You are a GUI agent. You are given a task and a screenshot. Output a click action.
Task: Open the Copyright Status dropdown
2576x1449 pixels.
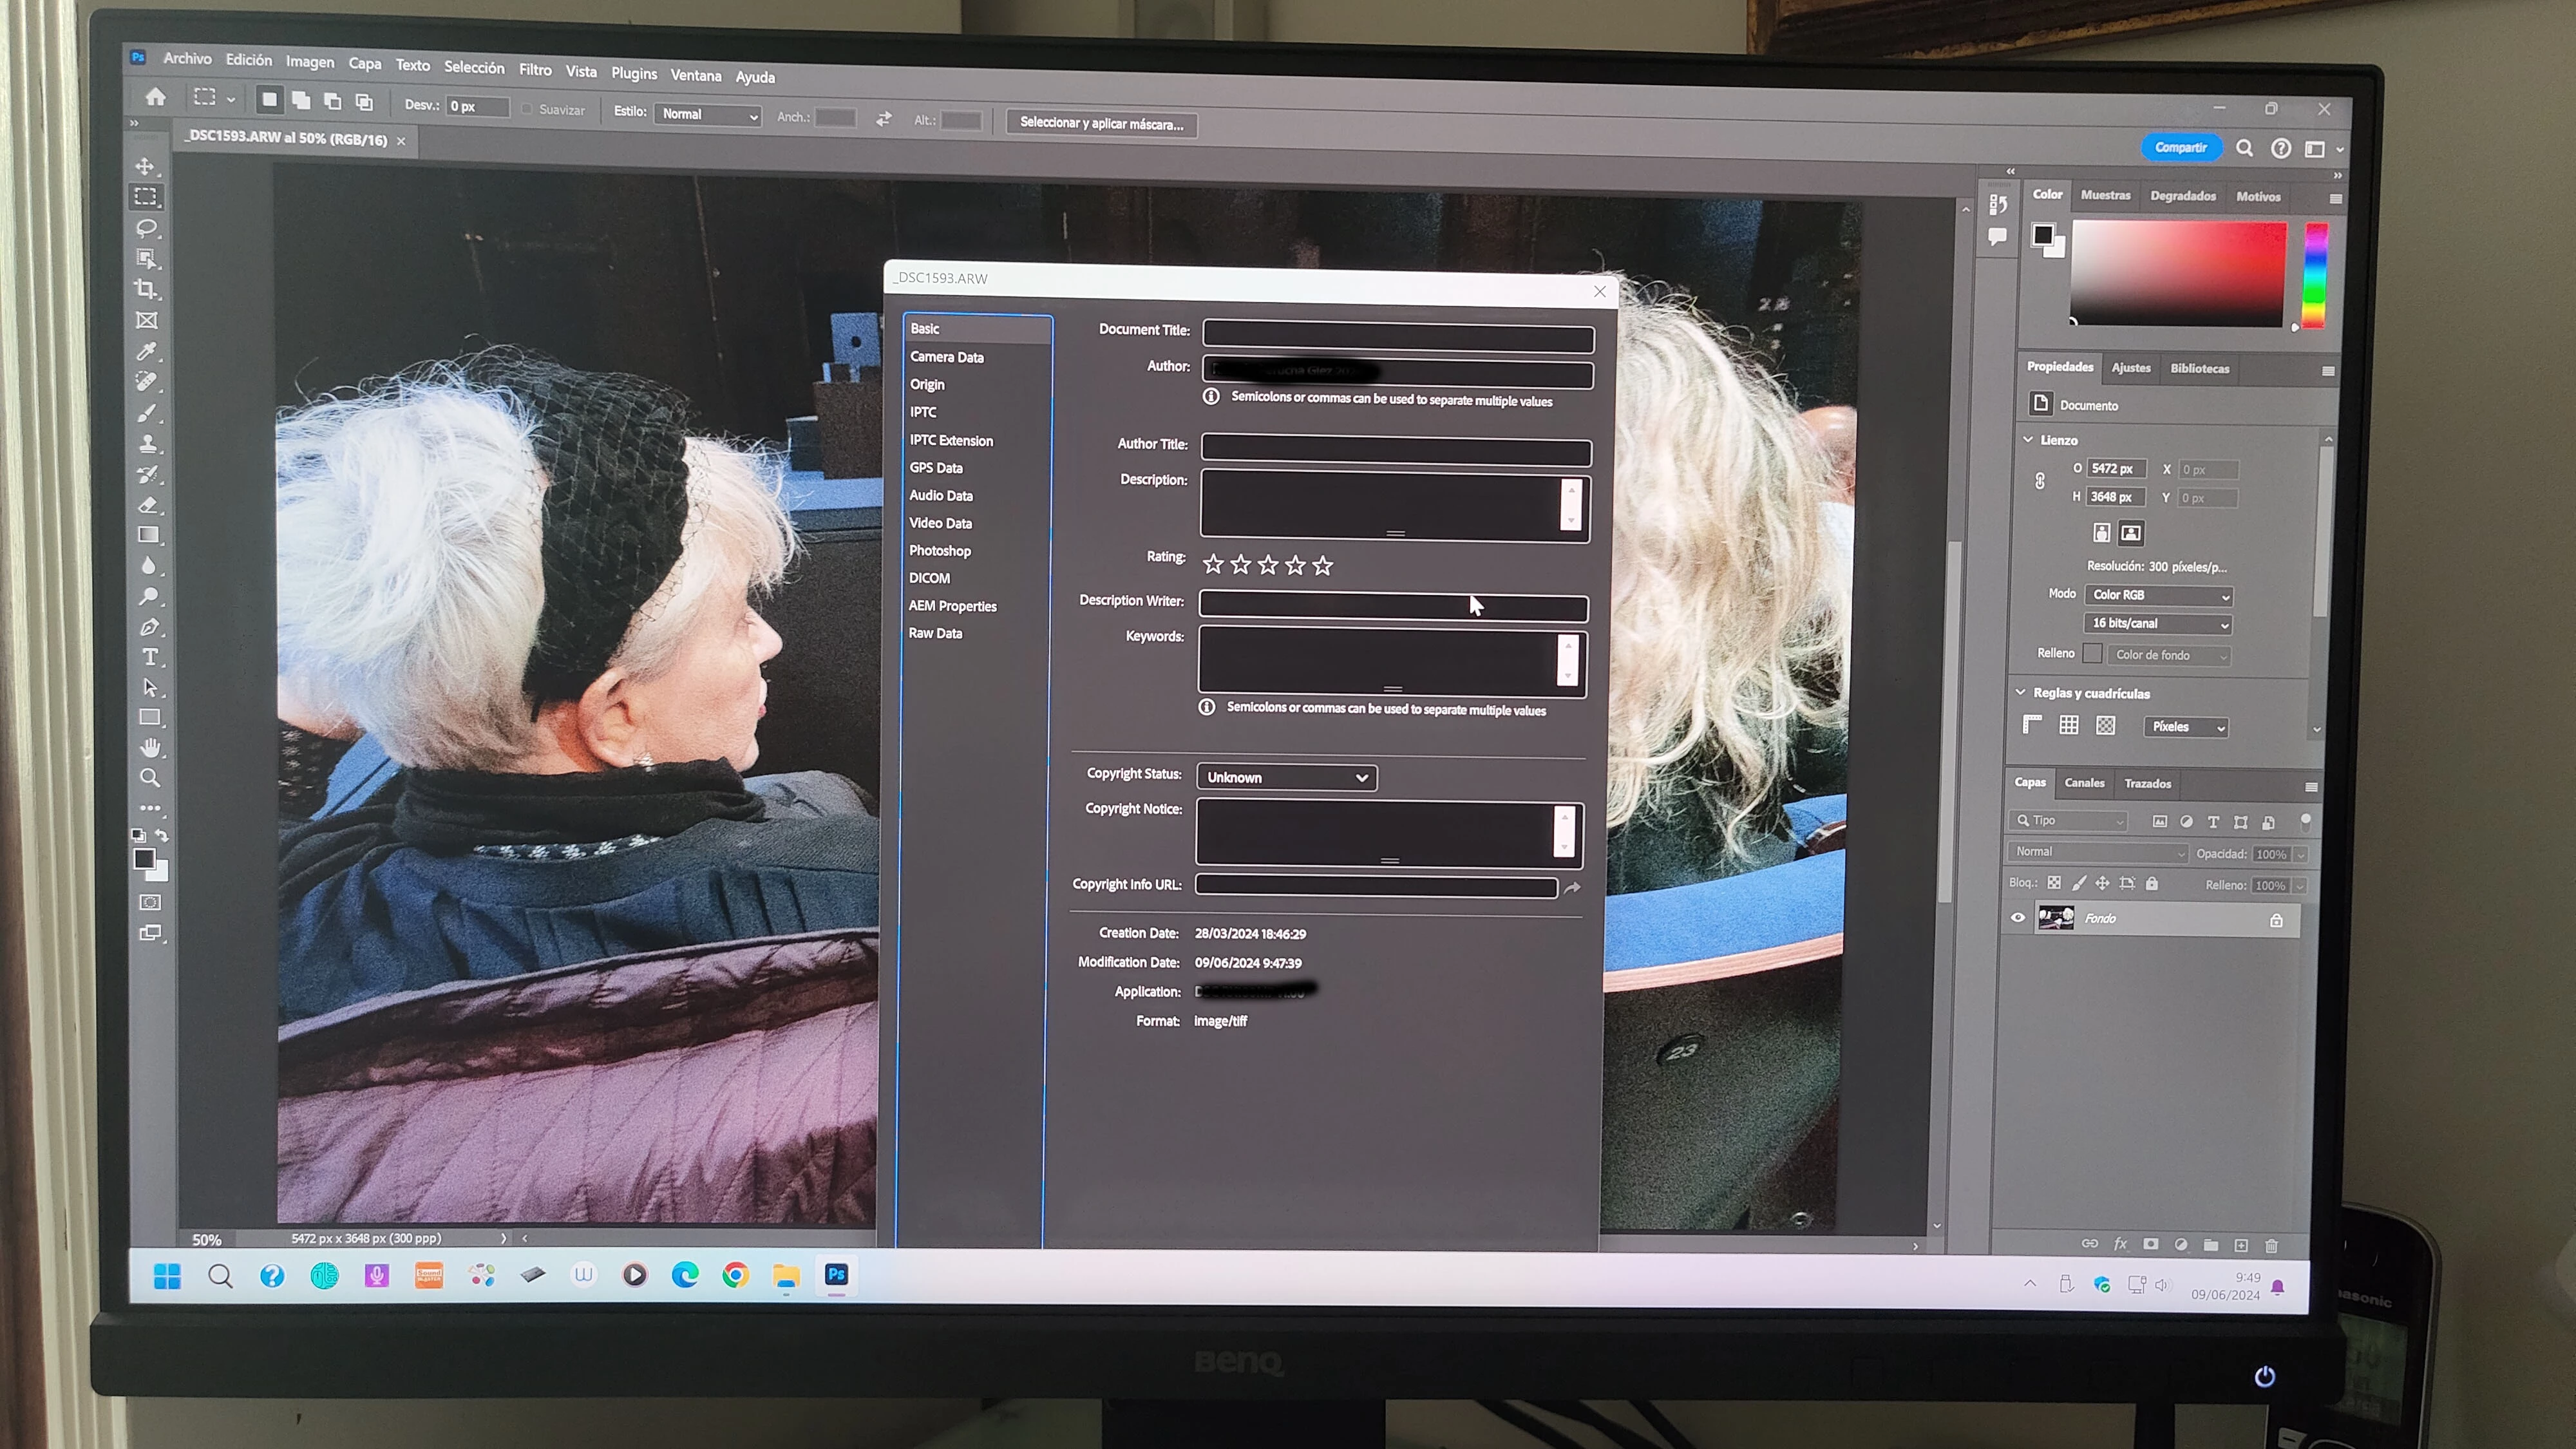(x=1286, y=777)
